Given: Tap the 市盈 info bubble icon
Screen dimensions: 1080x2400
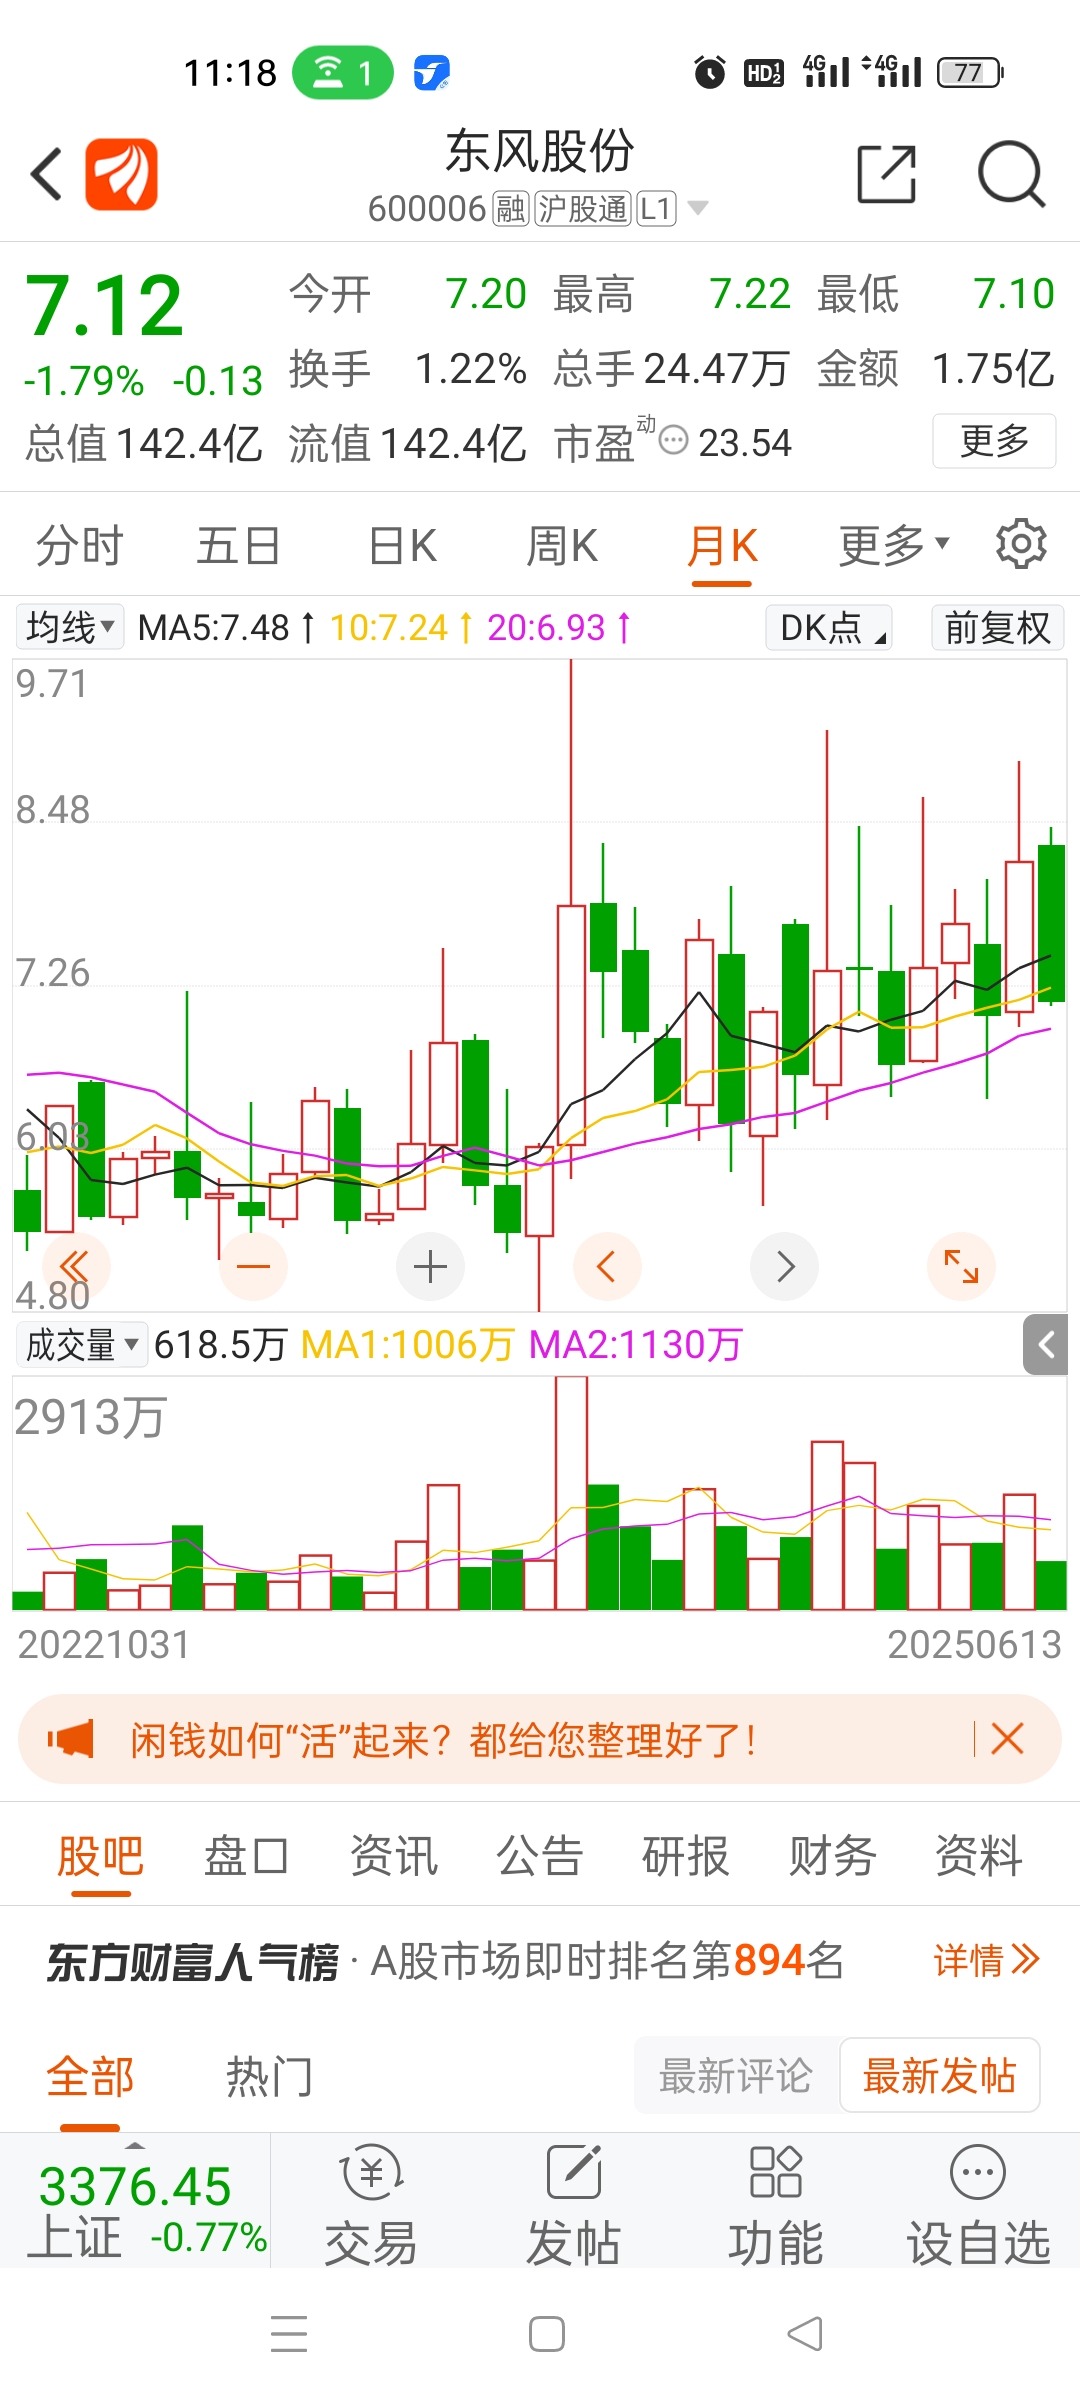Looking at the screenshot, I should tap(674, 439).
